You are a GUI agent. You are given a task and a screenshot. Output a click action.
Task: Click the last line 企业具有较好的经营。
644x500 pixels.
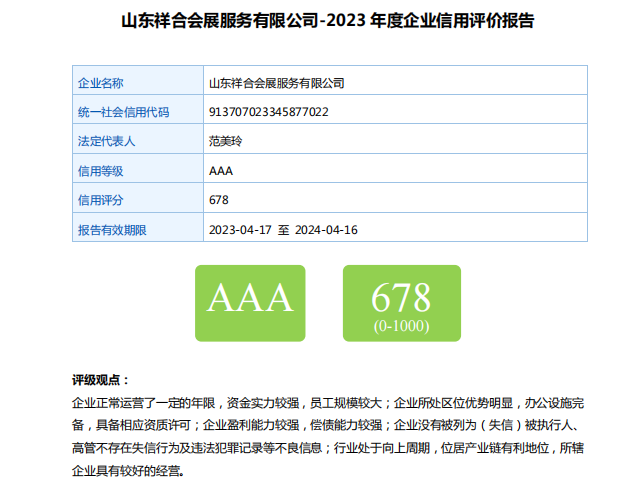pos(128,471)
